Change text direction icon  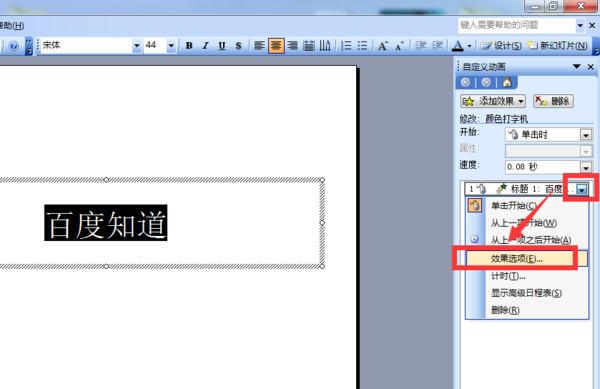(325, 46)
